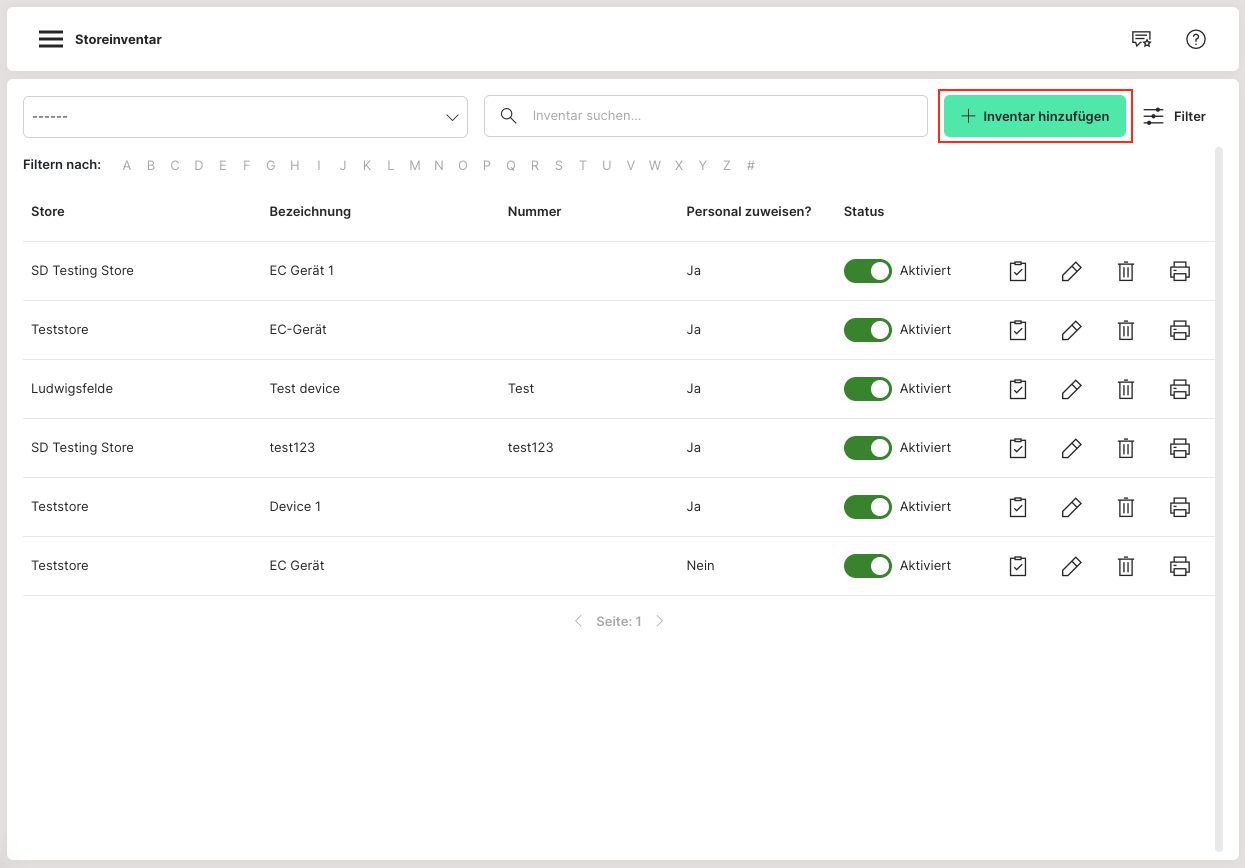Filter the list by letter T
The width and height of the screenshot is (1245, 868).
point(582,166)
